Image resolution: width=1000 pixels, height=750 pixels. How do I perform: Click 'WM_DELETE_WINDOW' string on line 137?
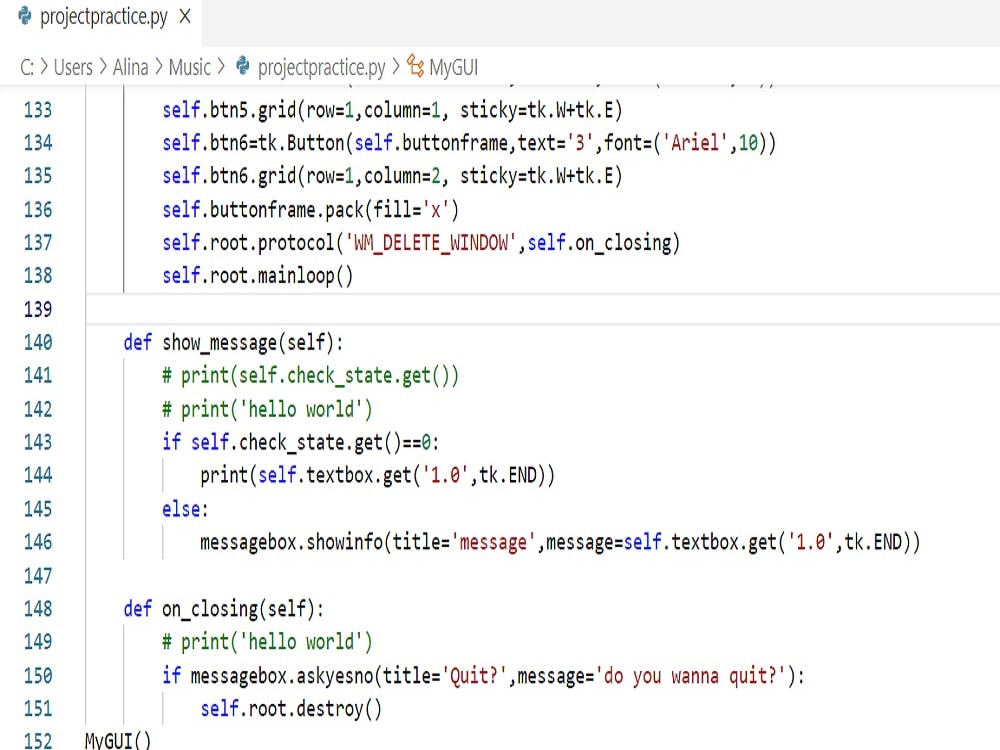pos(431,243)
